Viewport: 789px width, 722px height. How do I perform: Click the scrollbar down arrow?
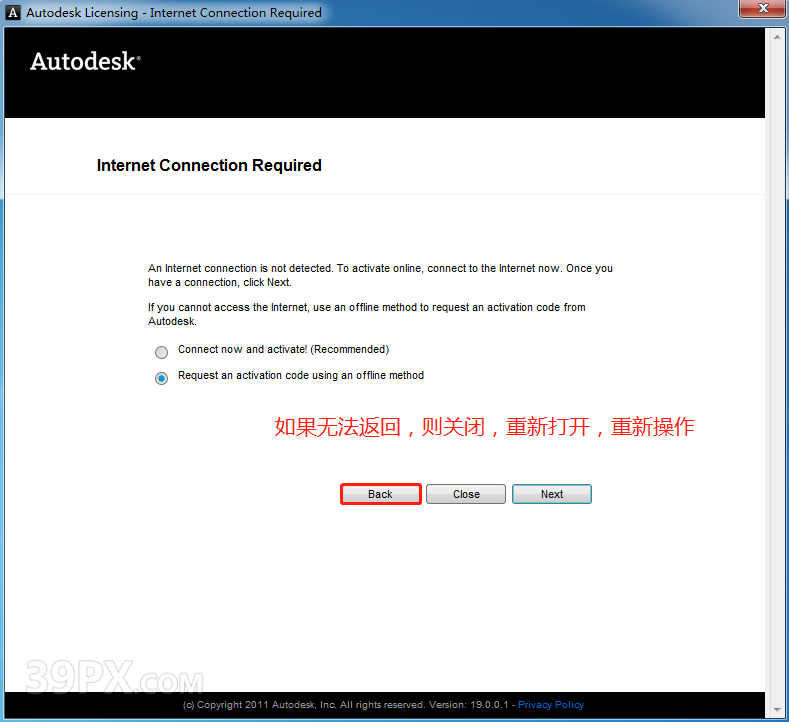coord(776,711)
